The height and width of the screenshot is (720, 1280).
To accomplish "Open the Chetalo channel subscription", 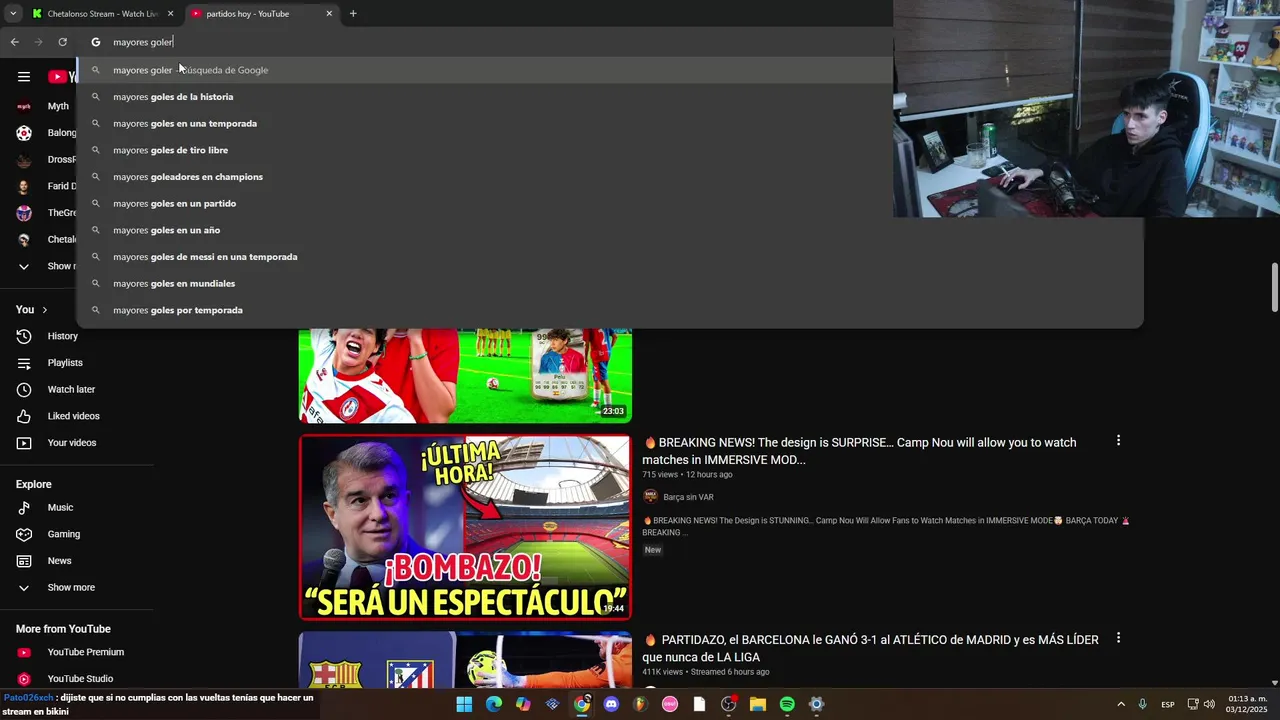I will 45,240.
